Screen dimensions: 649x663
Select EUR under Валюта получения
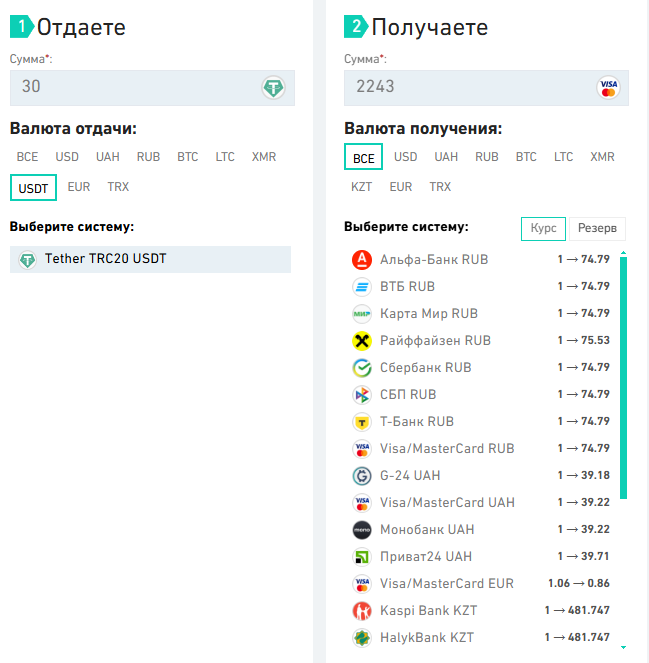pos(400,187)
